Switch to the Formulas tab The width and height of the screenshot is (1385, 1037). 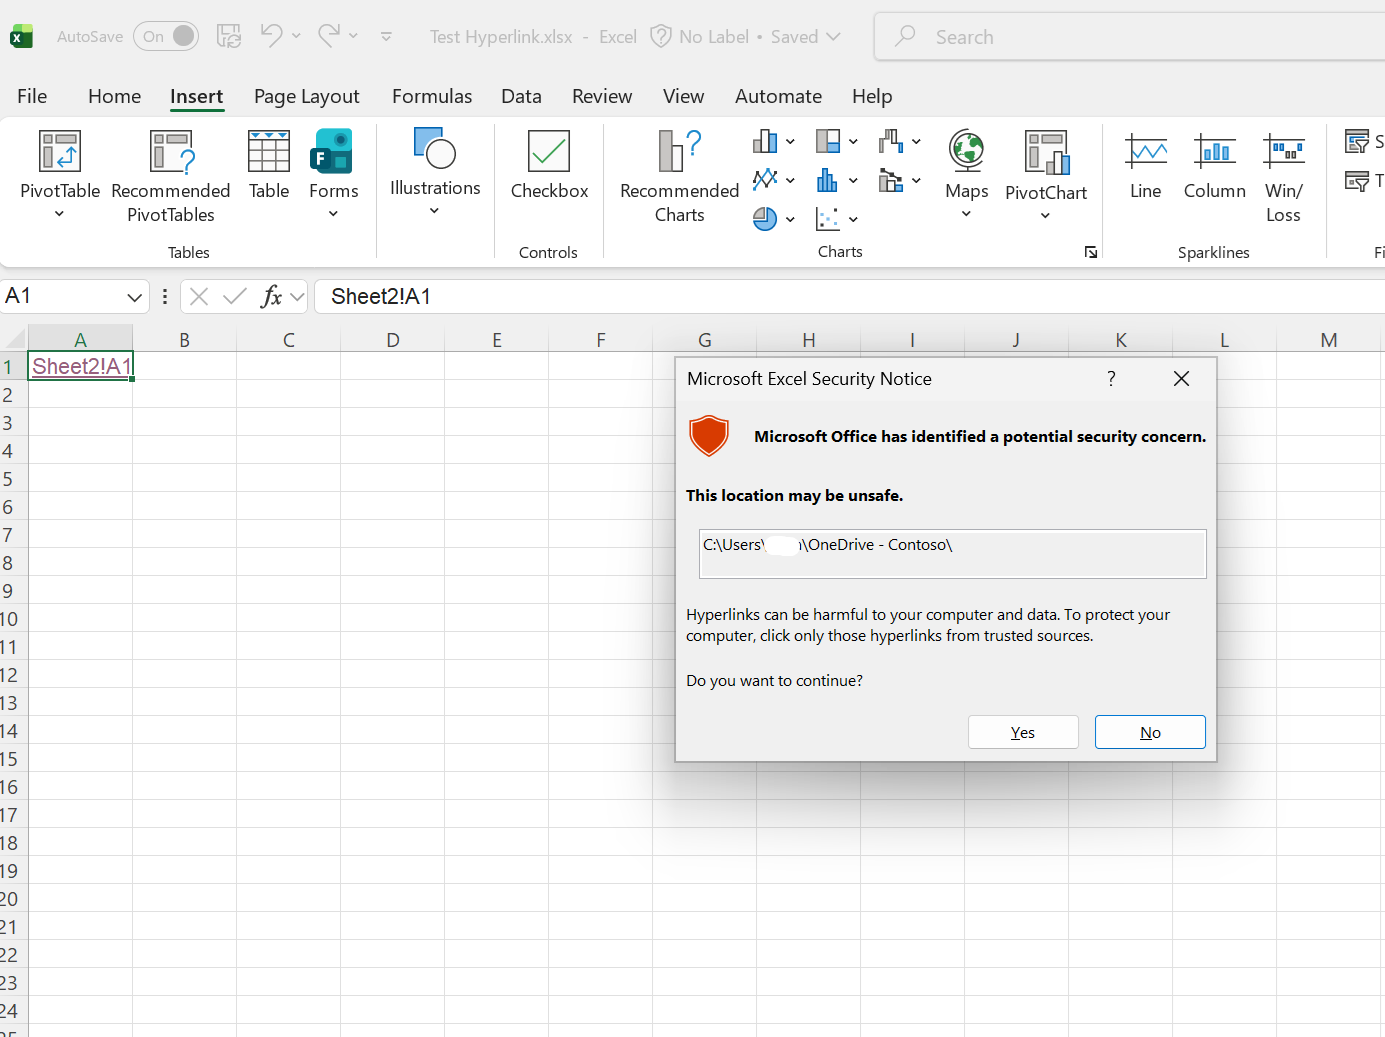[x=432, y=96]
